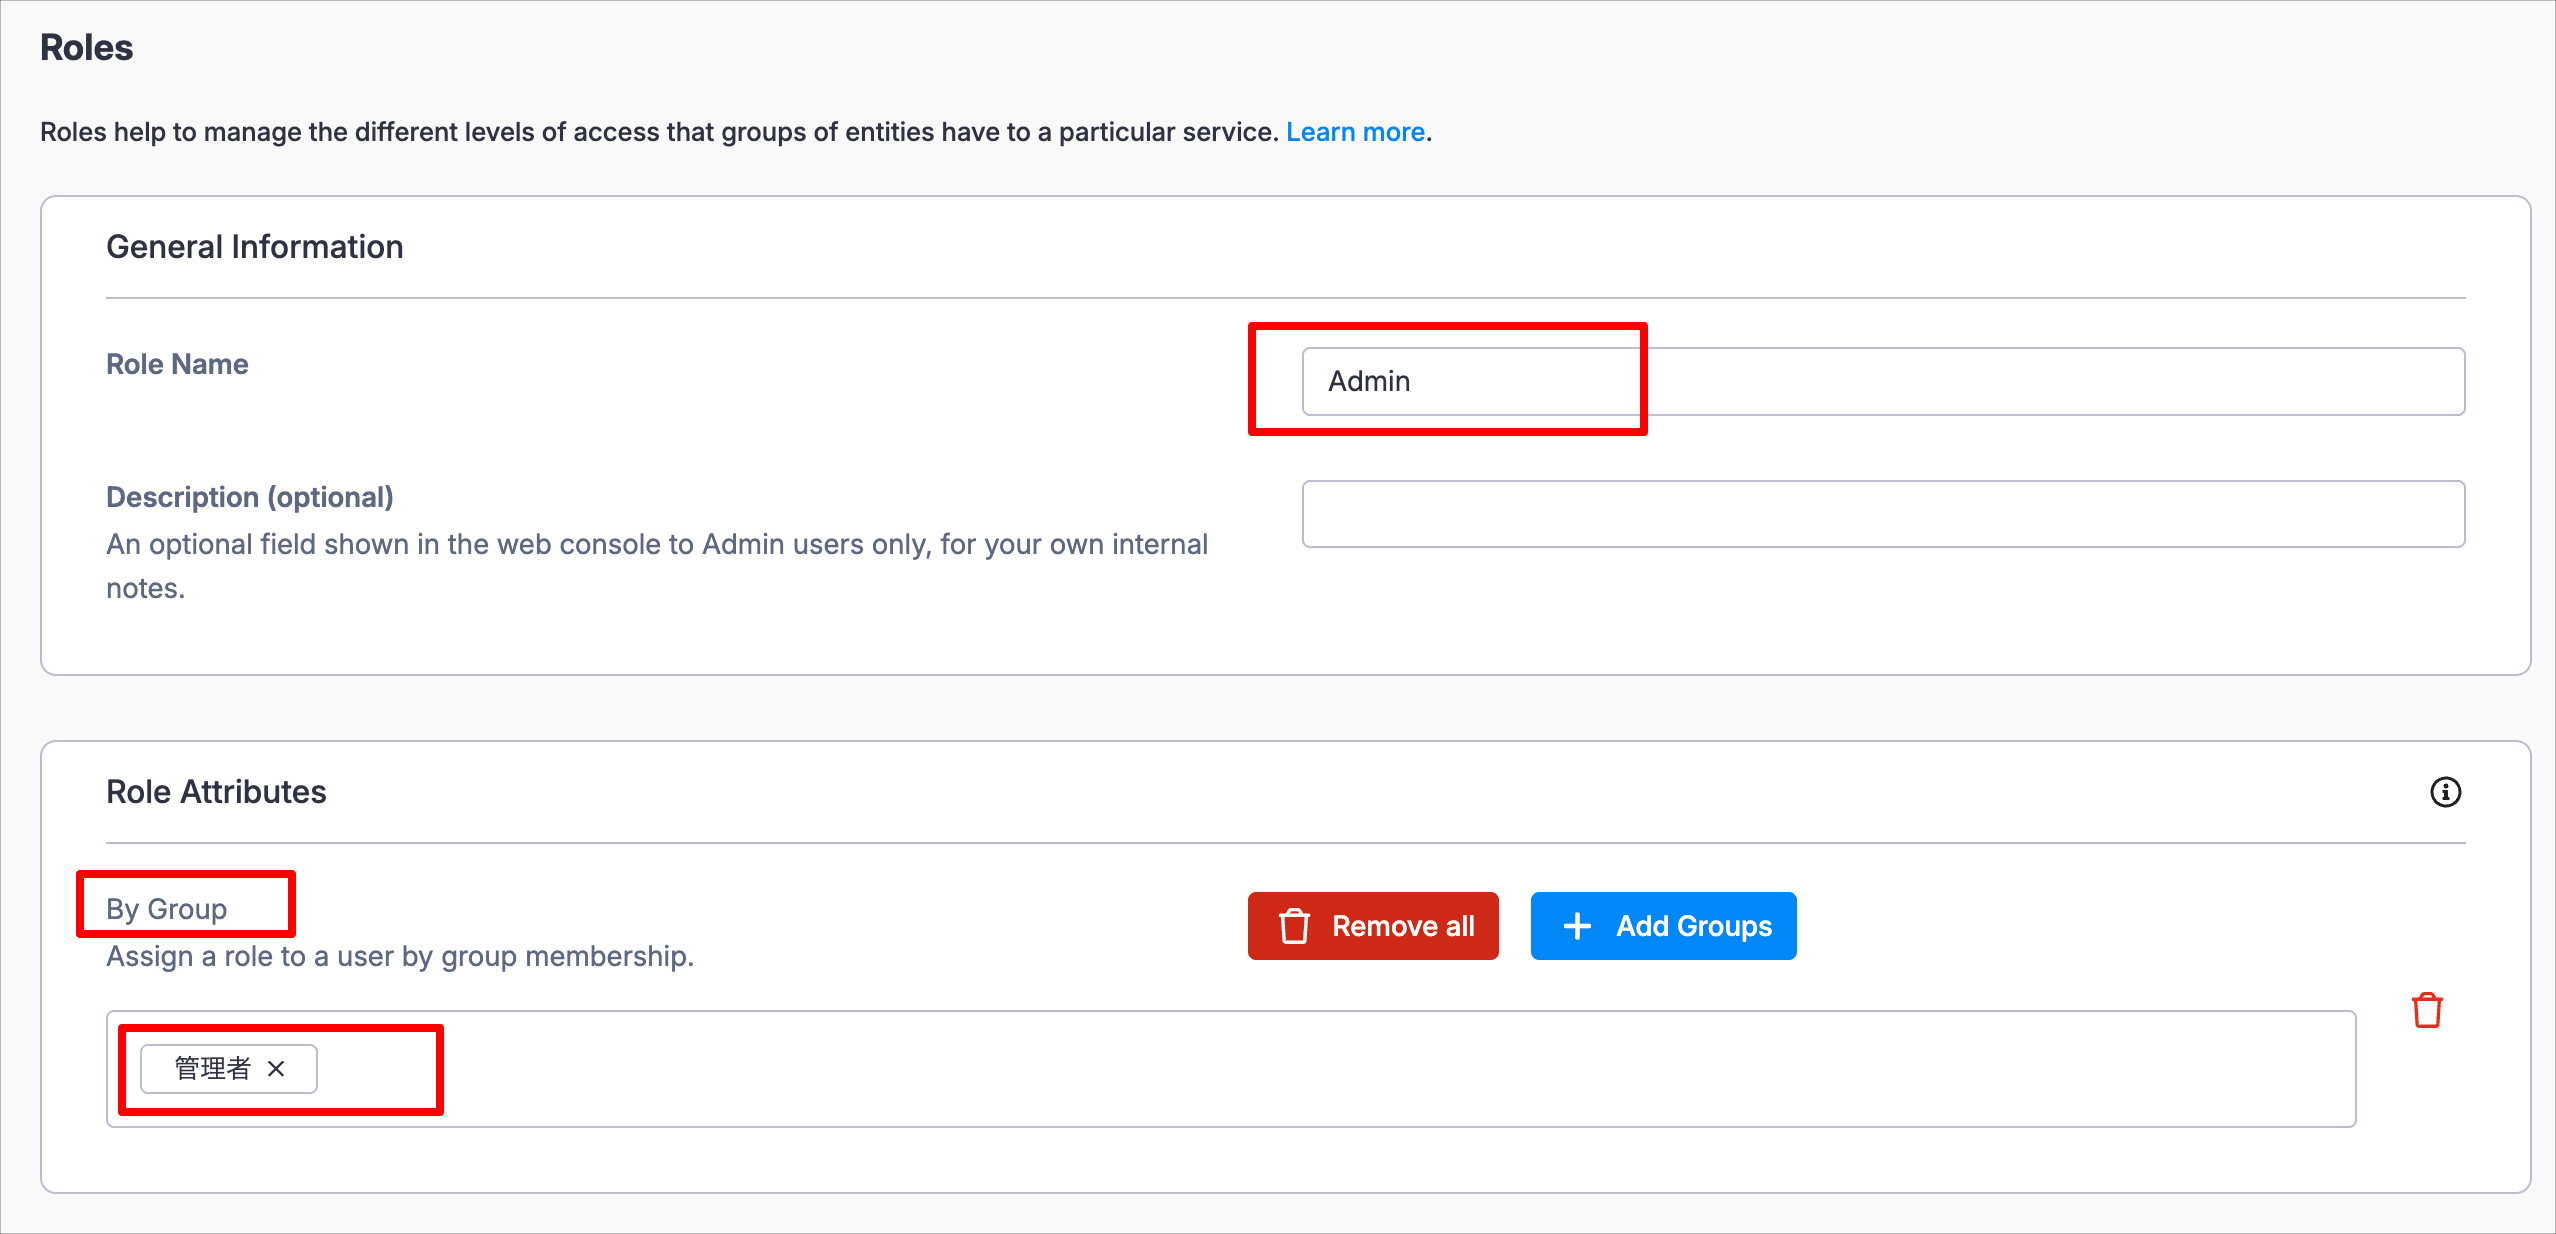Click the plus icon in Add Groups
2556x1234 pixels.
pyautogui.click(x=1577, y=926)
